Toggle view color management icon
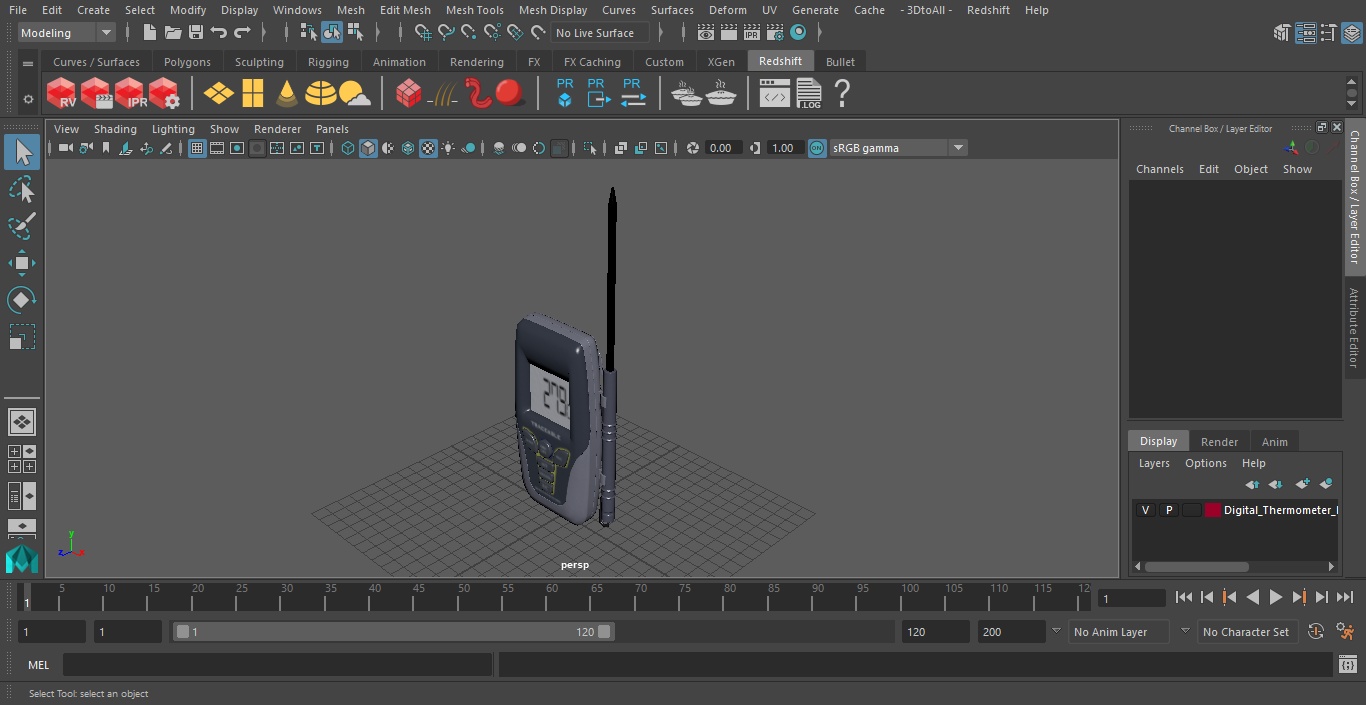Viewport: 1366px width, 705px height. tap(817, 148)
